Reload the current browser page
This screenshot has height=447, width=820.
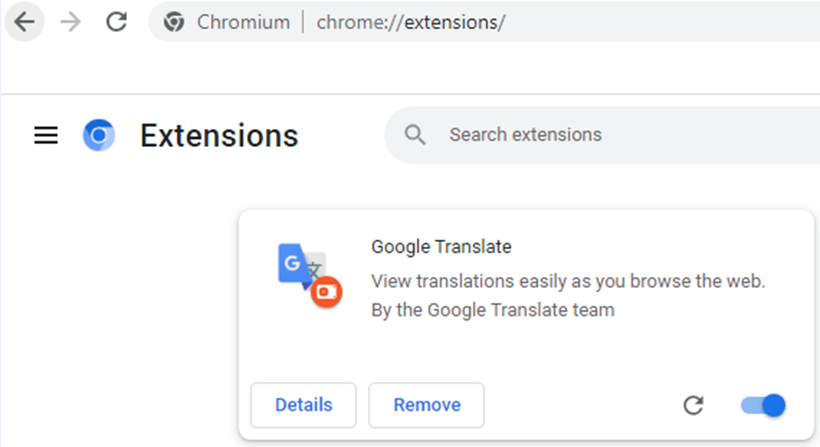point(116,22)
